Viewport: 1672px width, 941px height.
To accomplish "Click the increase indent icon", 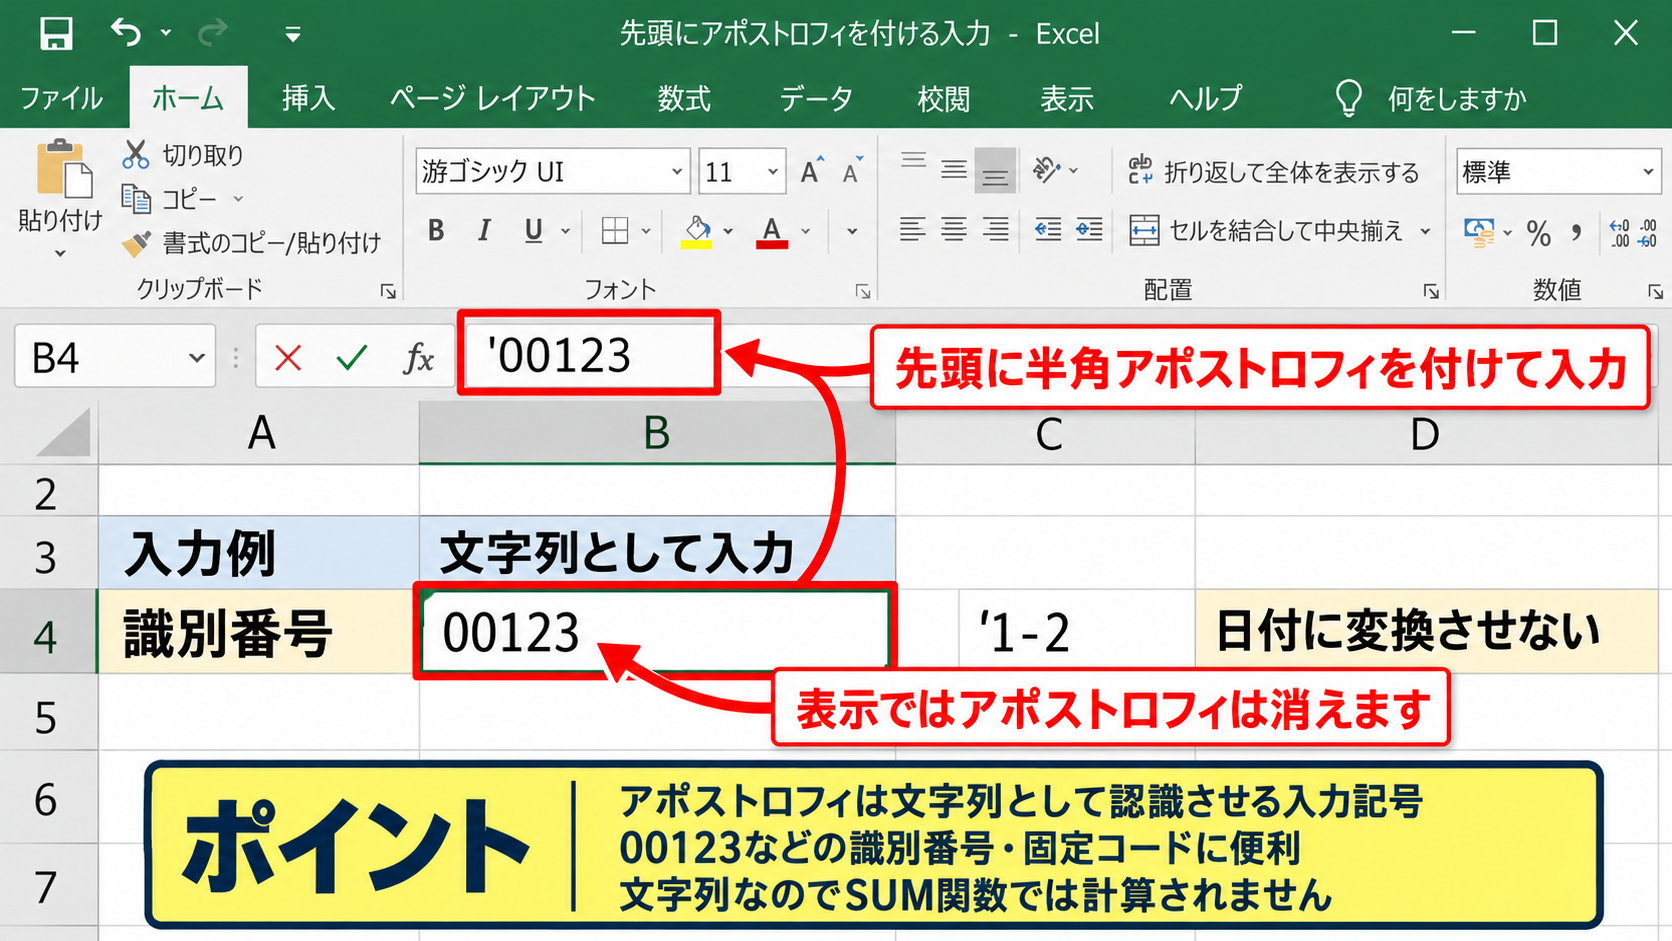I will (1089, 231).
